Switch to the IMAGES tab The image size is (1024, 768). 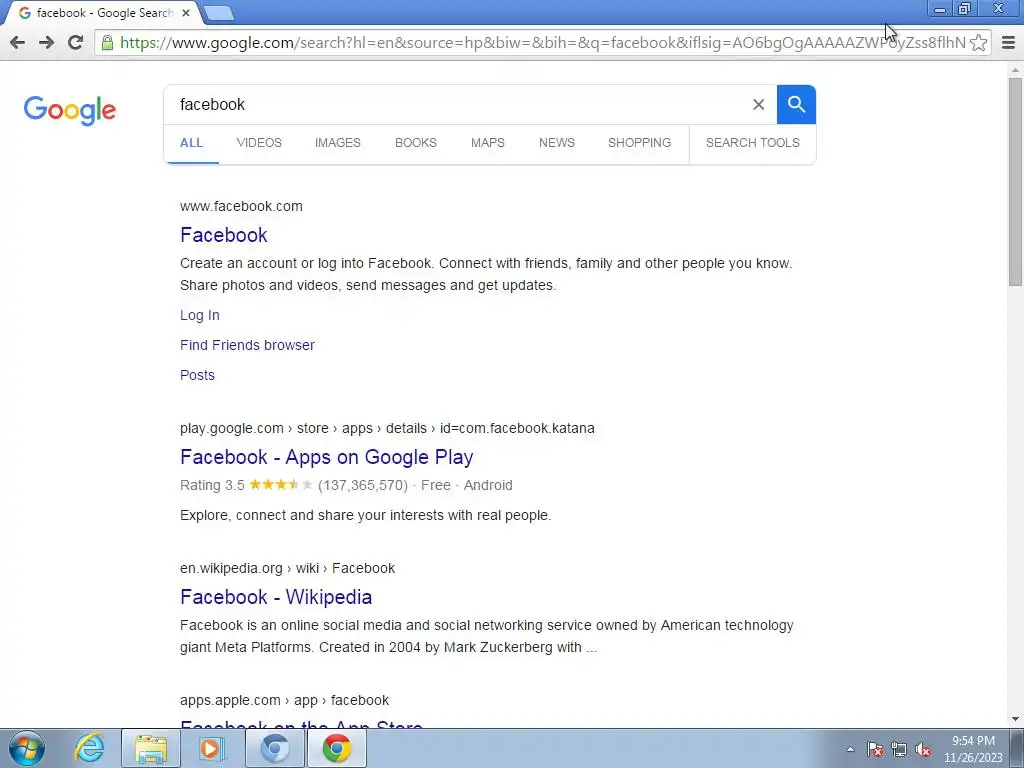tap(338, 143)
